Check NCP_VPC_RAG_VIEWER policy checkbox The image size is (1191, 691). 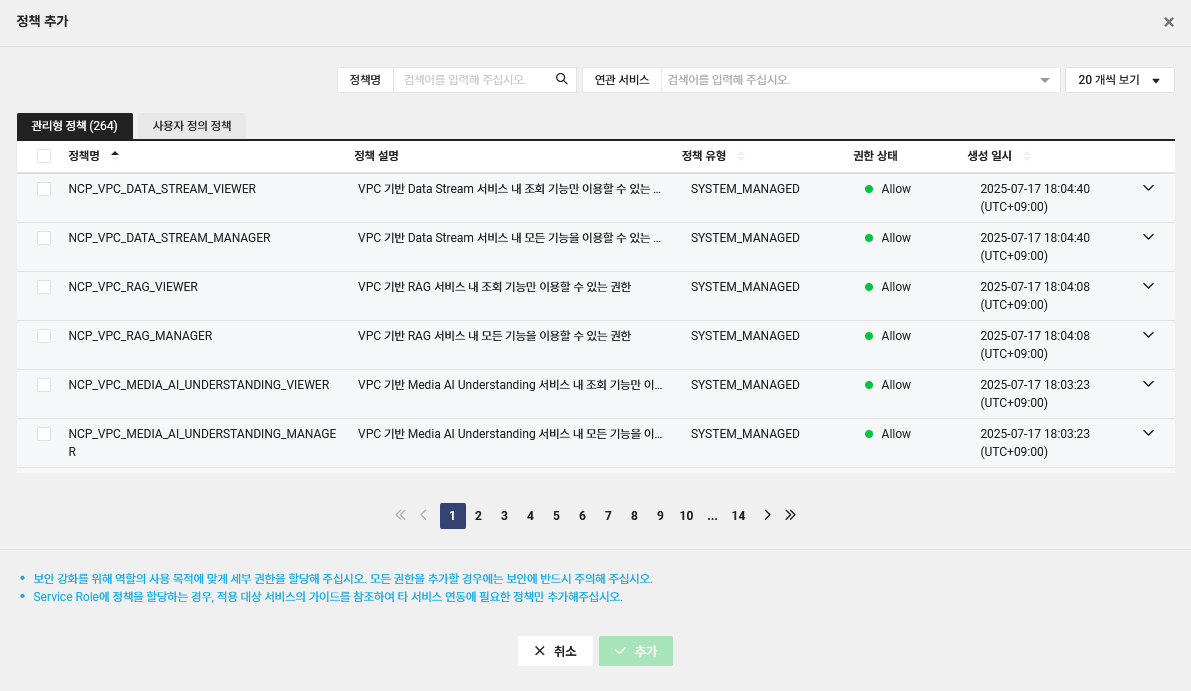coord(44,287)
